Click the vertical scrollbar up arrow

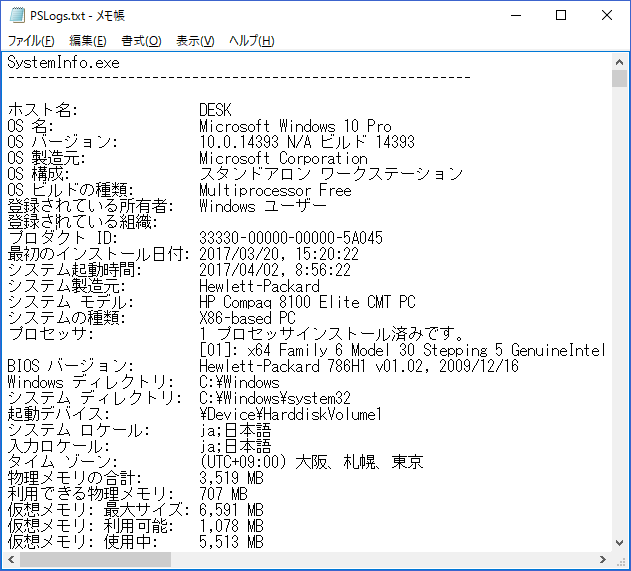pos(619,62)
